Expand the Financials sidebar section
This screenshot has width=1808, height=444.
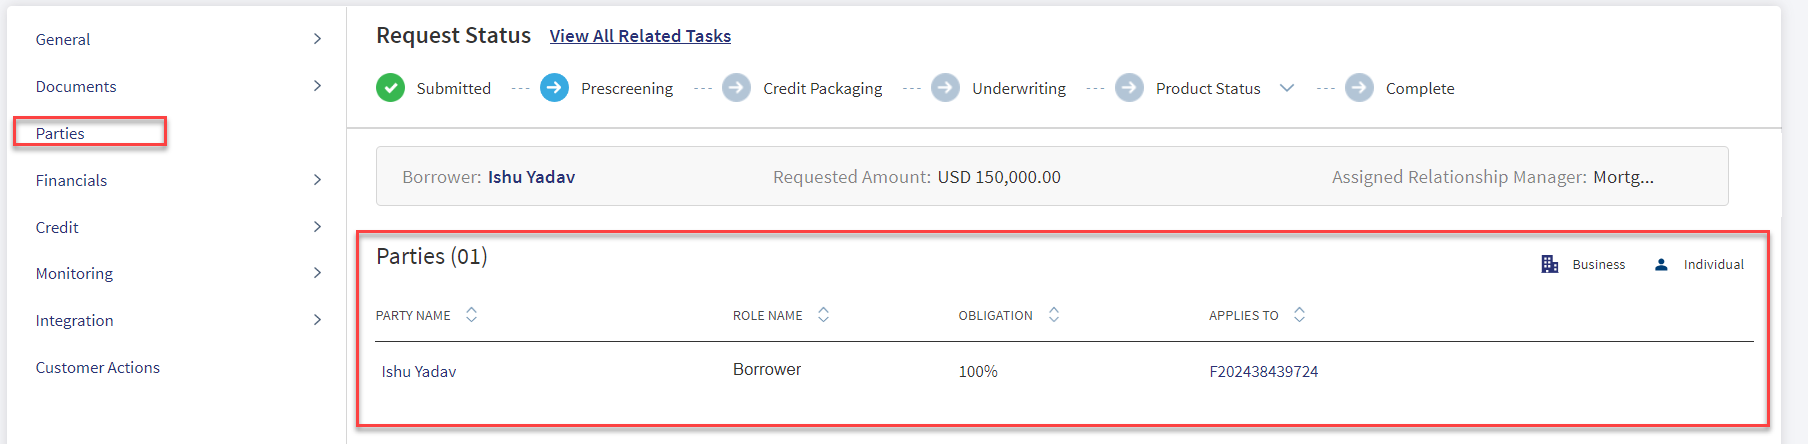pyautogui.click(x=178, y=180)
